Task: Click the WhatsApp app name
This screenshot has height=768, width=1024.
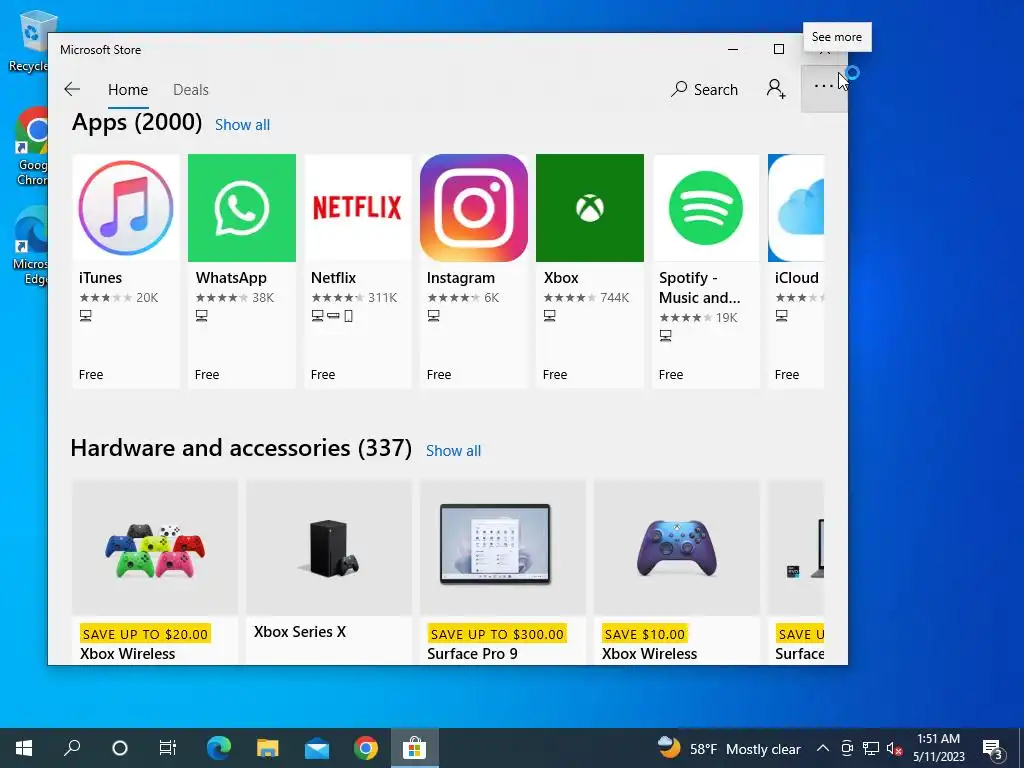Action: pos(231,278)
